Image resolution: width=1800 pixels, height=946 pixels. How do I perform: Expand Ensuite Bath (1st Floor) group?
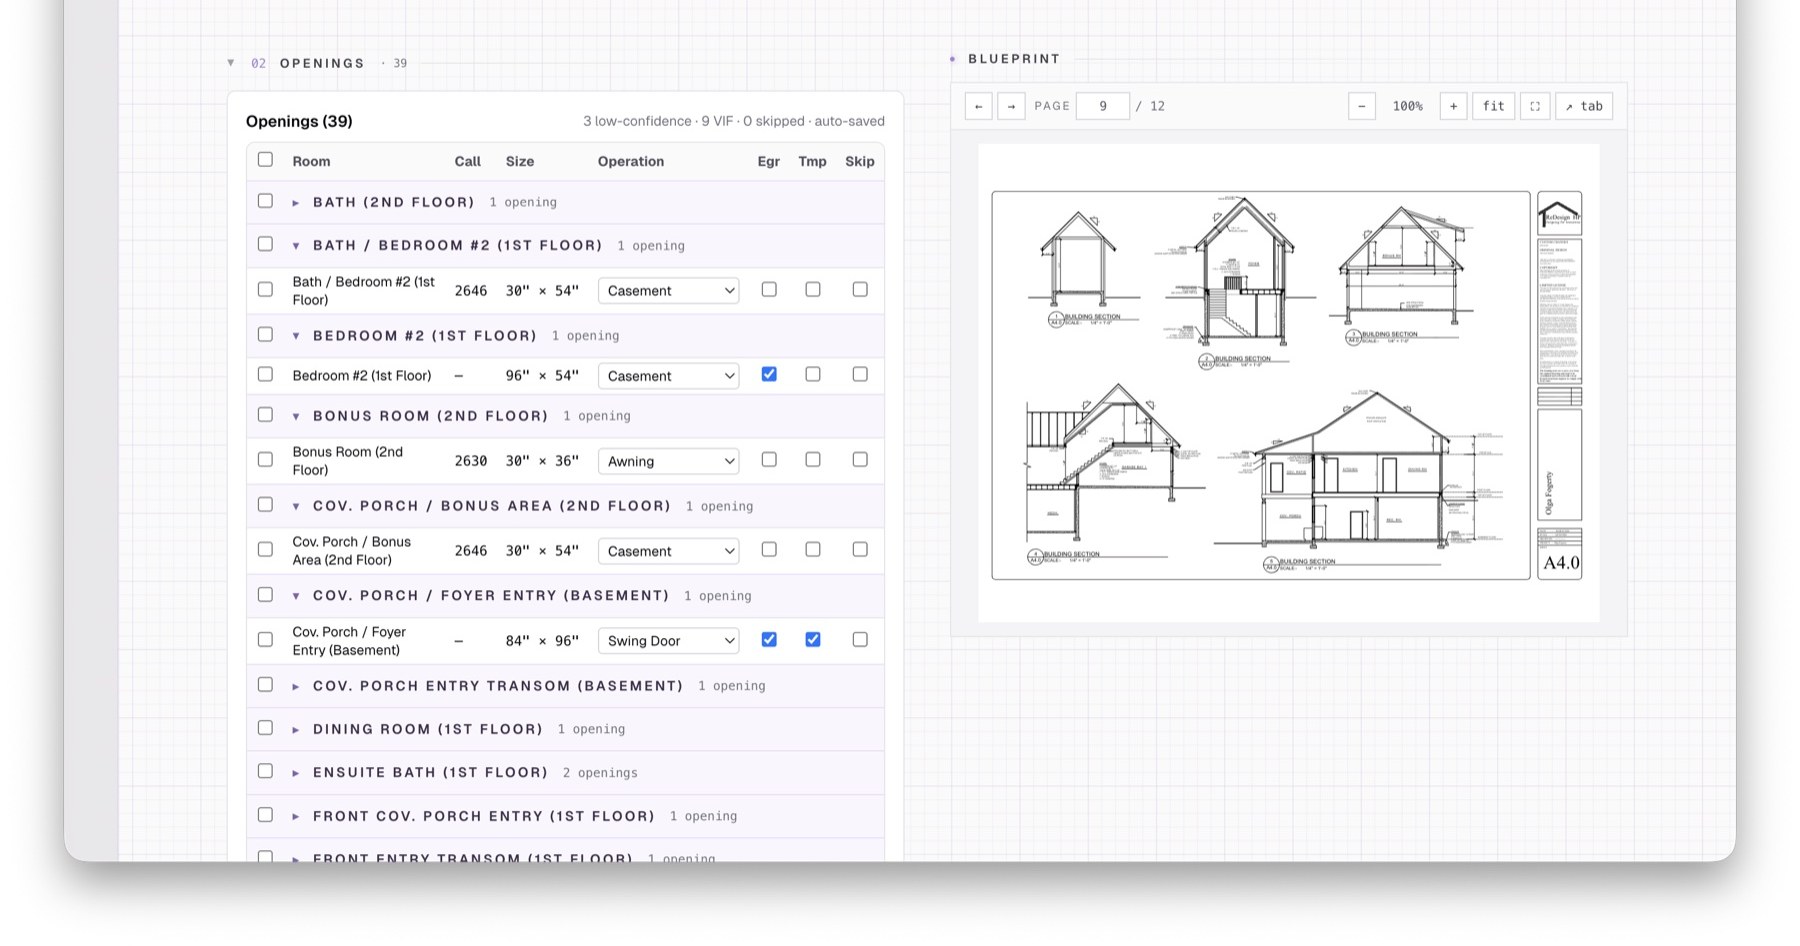tap(296, 773)
